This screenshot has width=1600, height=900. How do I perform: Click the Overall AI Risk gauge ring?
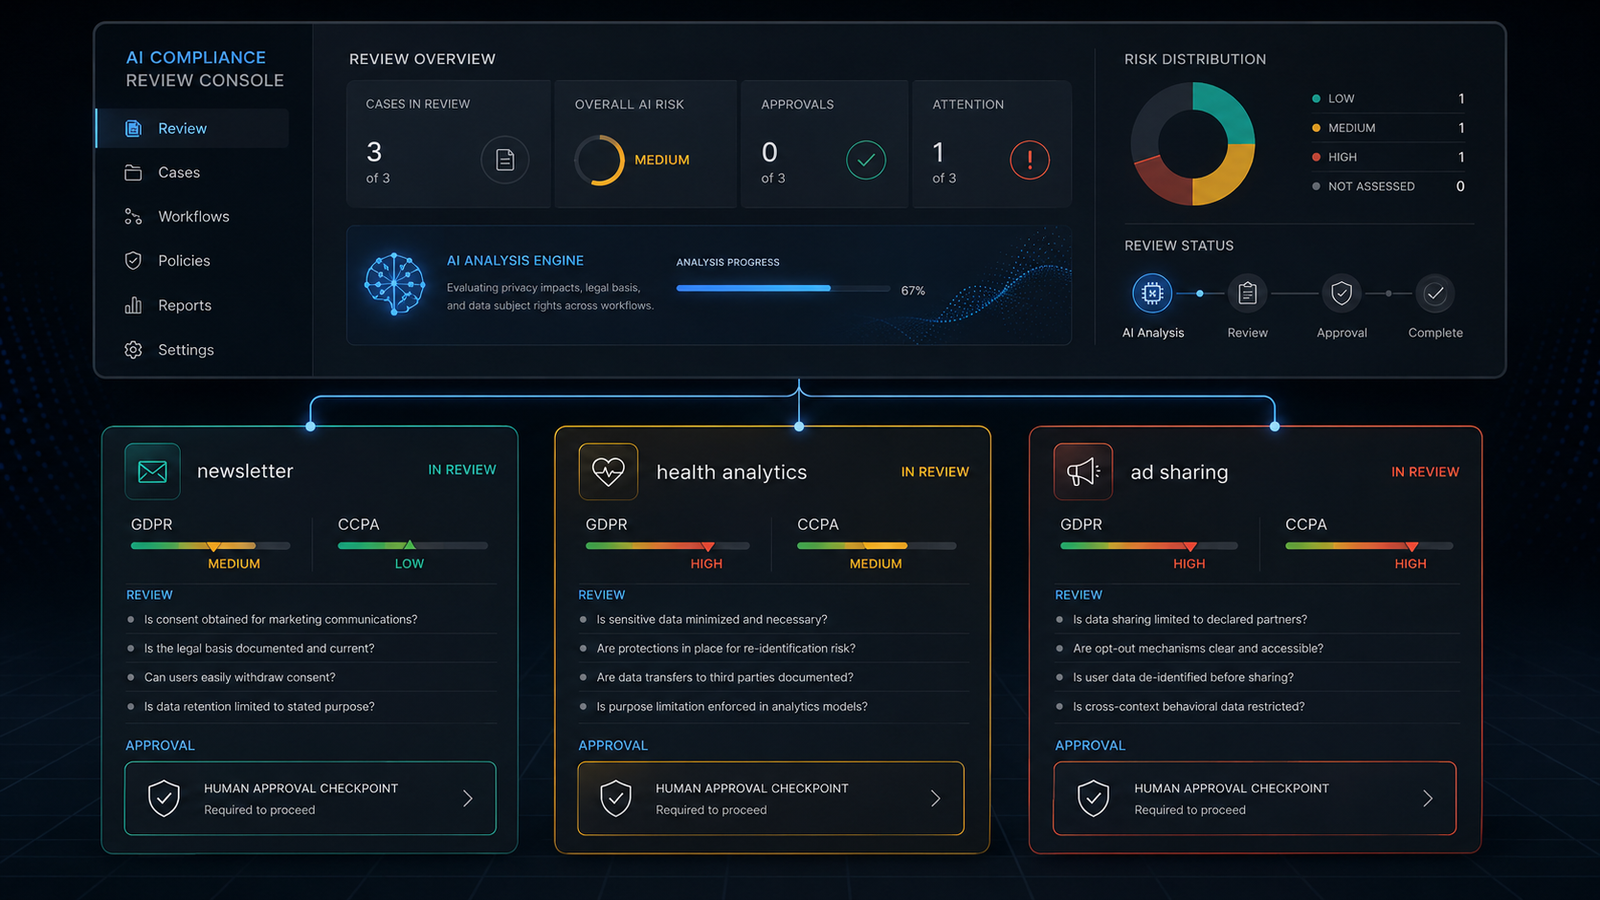[599, 160]
